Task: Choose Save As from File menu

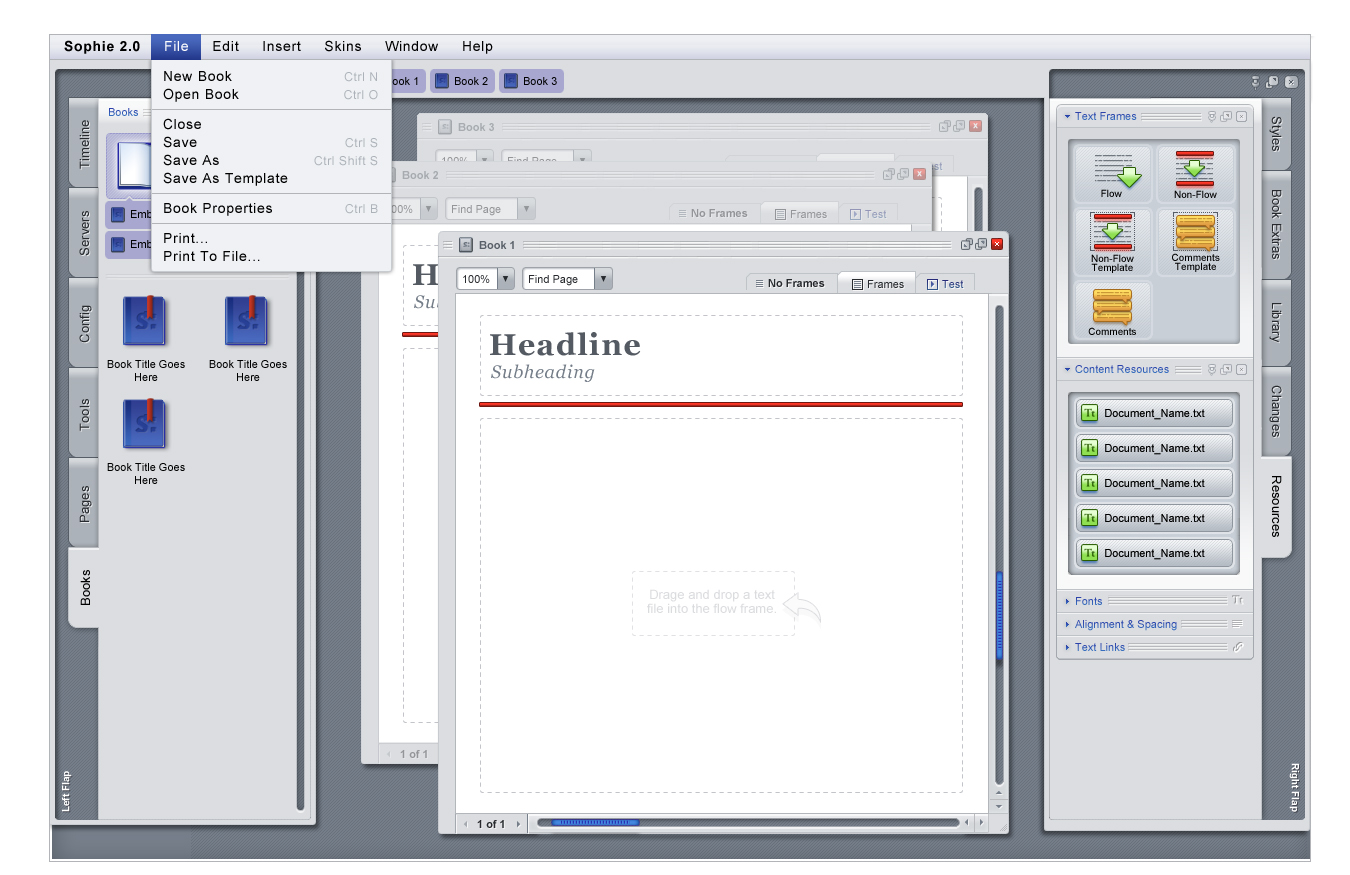Action: point(271,160)
